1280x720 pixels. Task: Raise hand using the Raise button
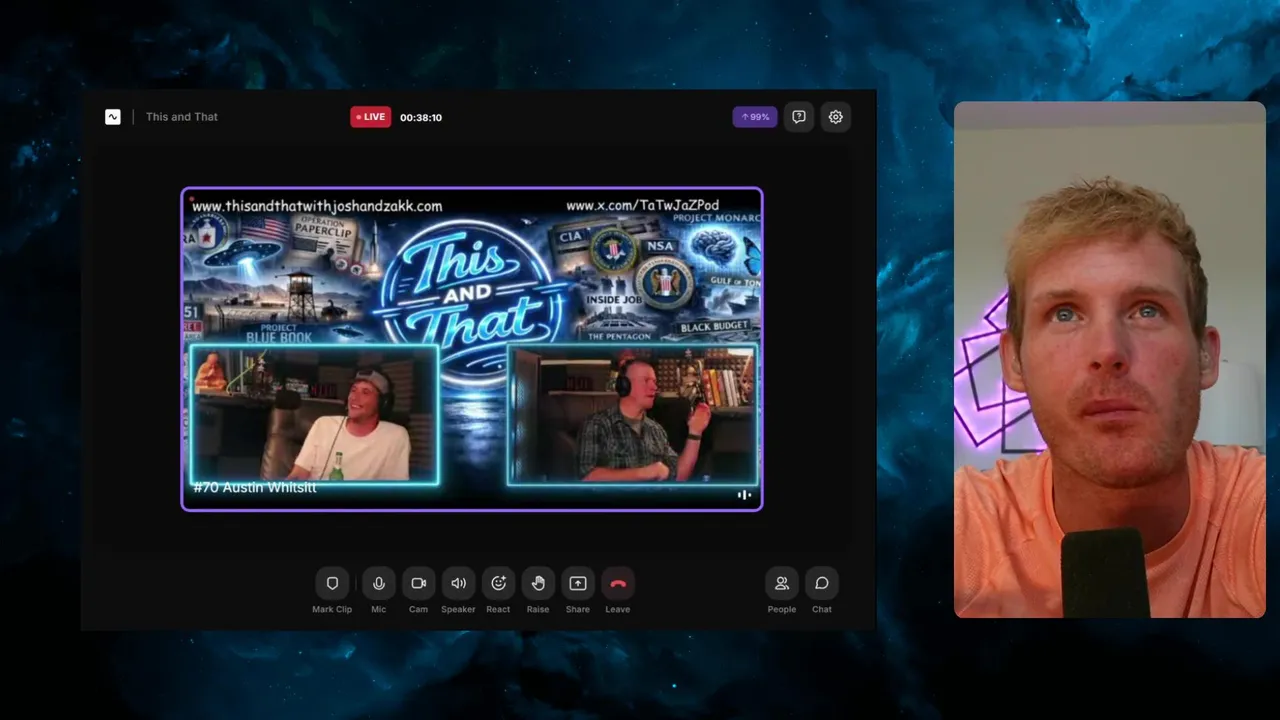tap(538, 583)
